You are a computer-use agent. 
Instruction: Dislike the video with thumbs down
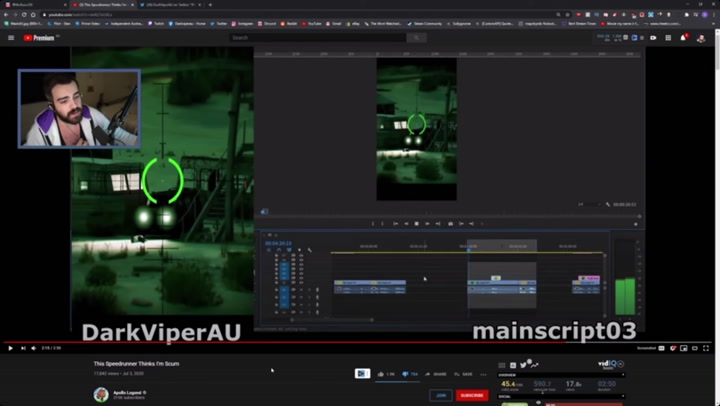tap(410, 374)
